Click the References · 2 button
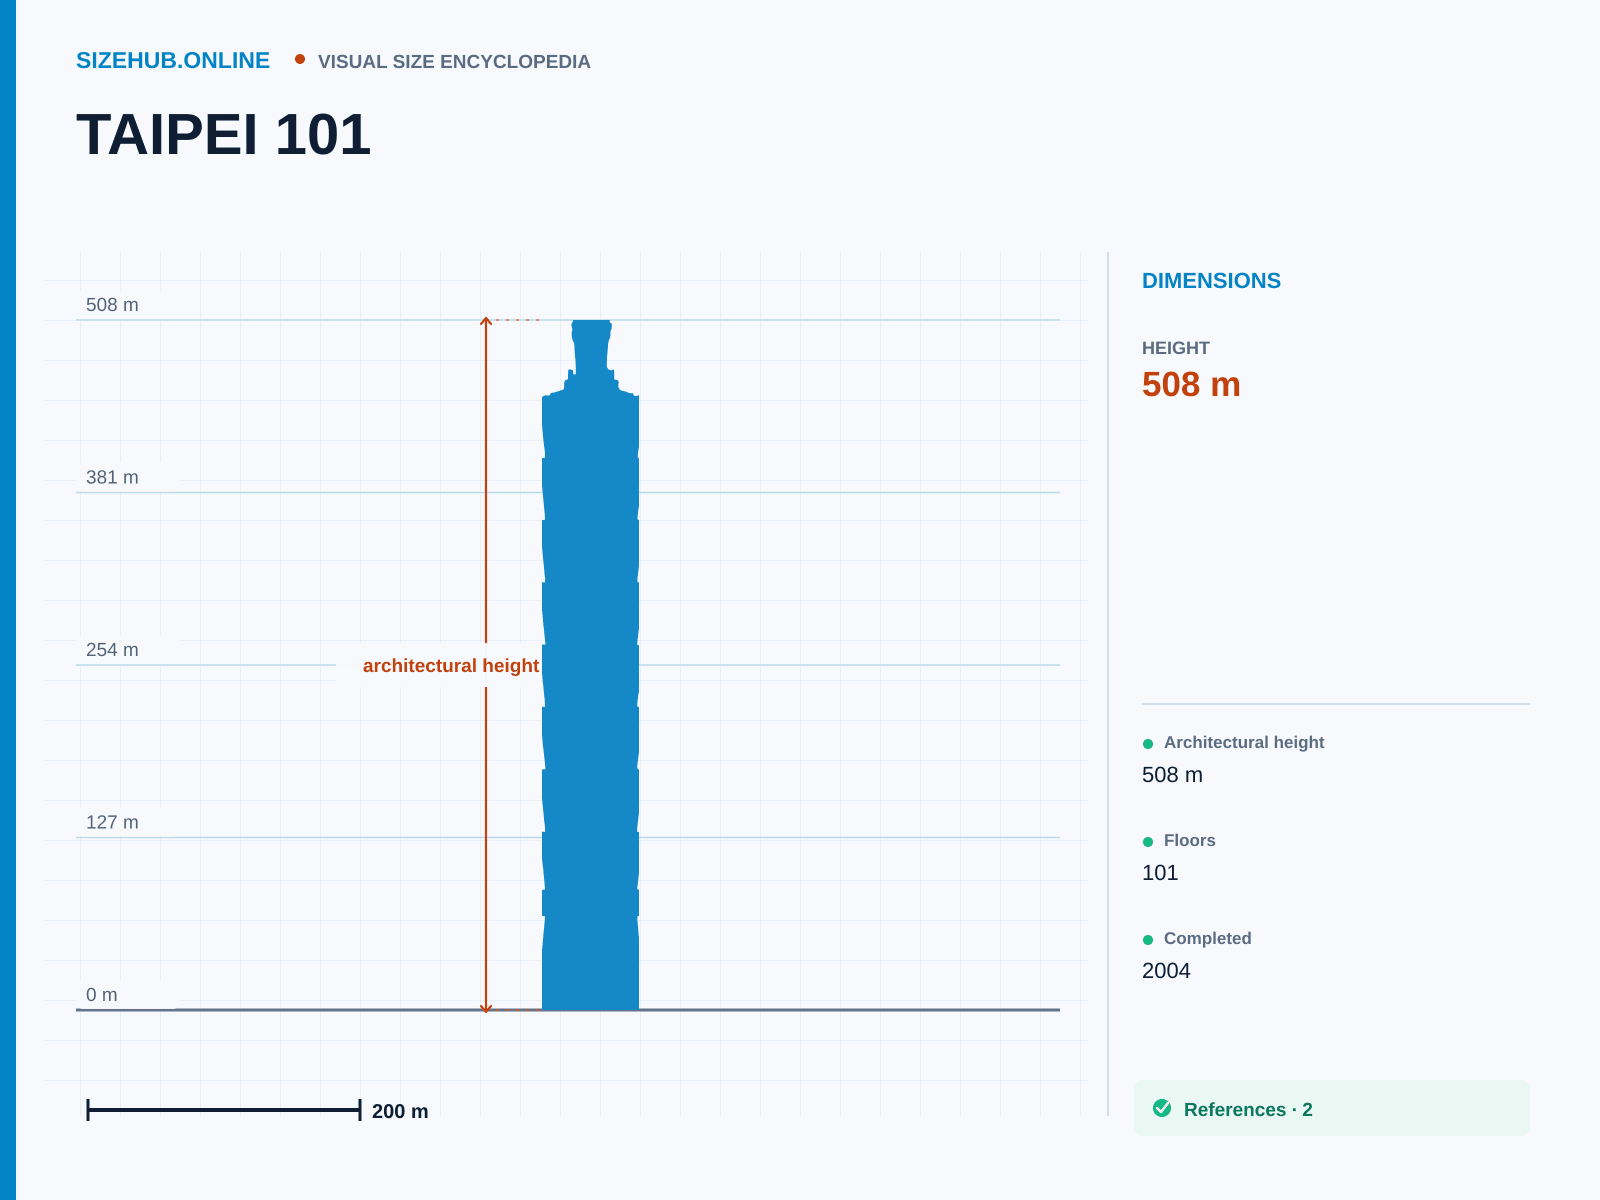The width and height of the screenshot is (1600, 1200). [1332, 1108]
